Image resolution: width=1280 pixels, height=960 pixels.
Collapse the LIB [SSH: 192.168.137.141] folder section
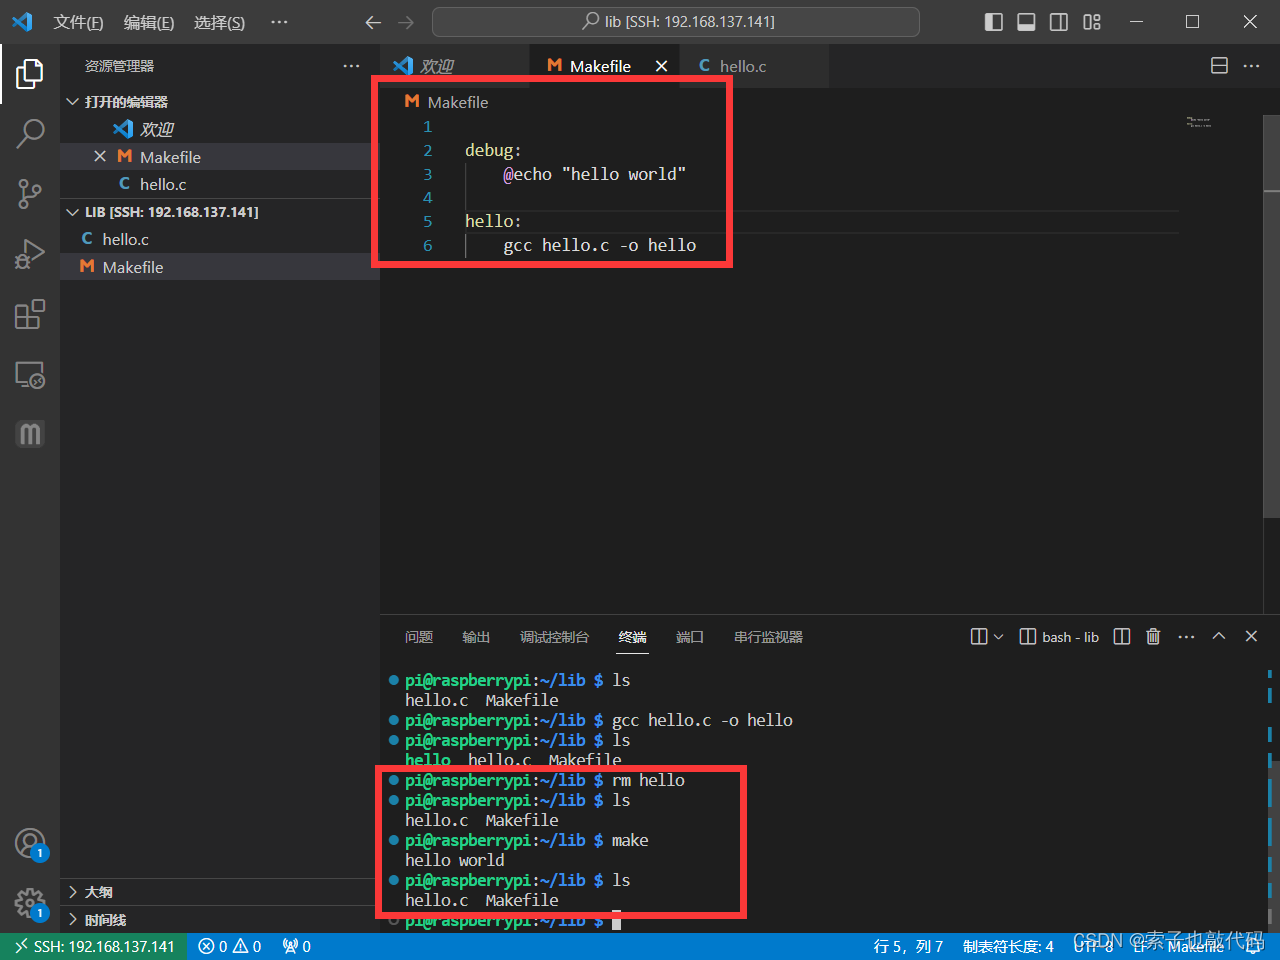220,212
